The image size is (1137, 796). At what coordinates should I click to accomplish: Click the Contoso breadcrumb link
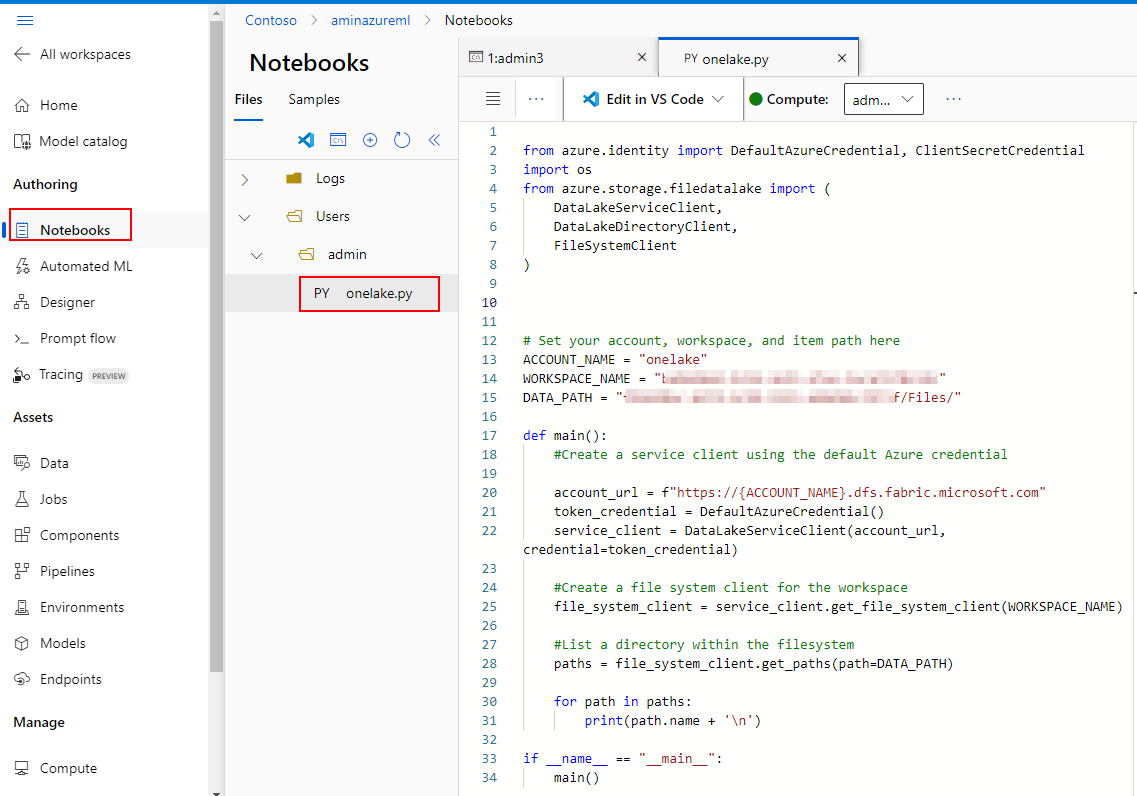coord(271,20)
